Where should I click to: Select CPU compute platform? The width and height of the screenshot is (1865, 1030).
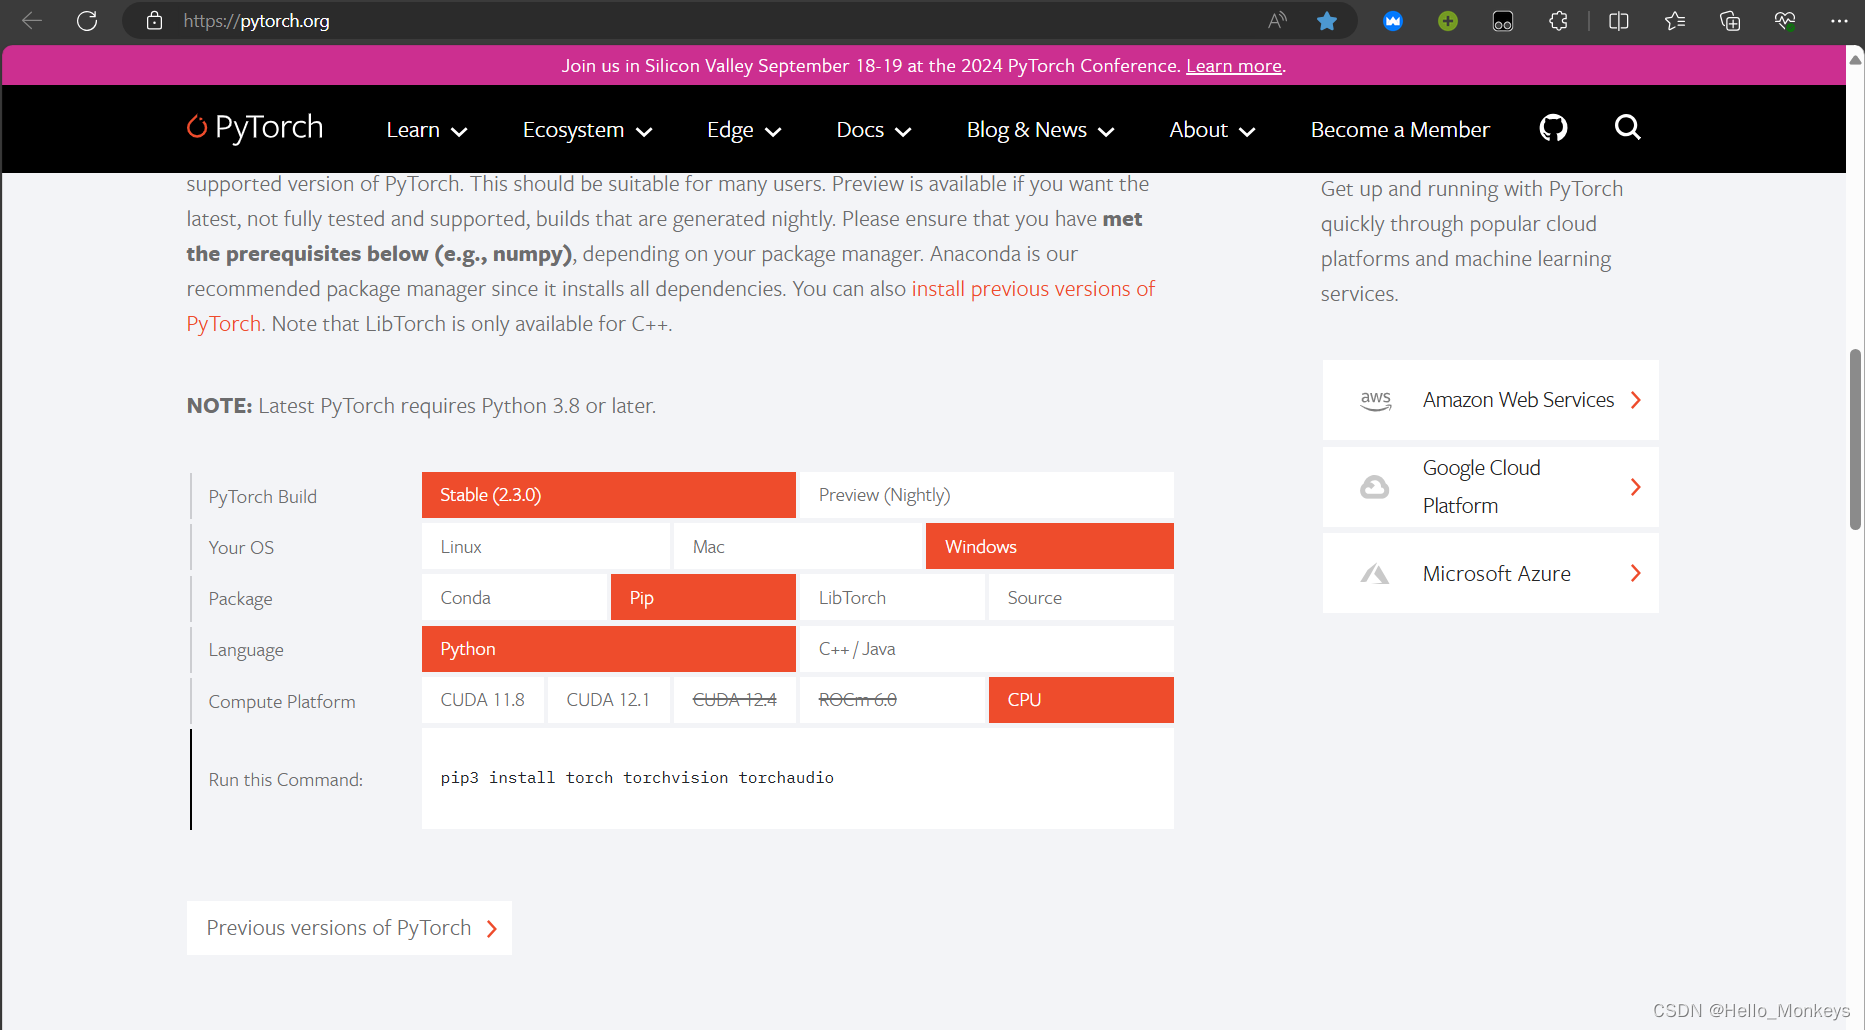(1081, 700)
